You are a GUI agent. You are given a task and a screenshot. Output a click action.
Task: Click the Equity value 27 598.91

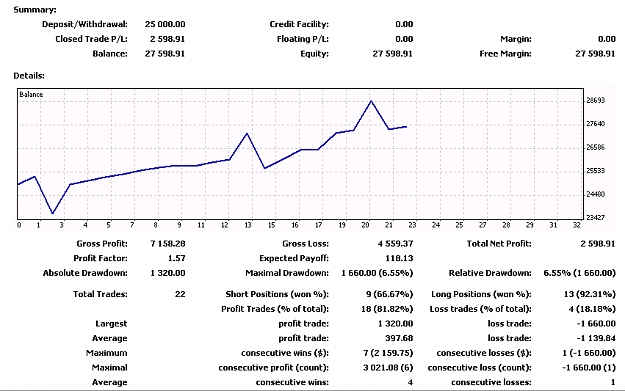pos(393,54)
